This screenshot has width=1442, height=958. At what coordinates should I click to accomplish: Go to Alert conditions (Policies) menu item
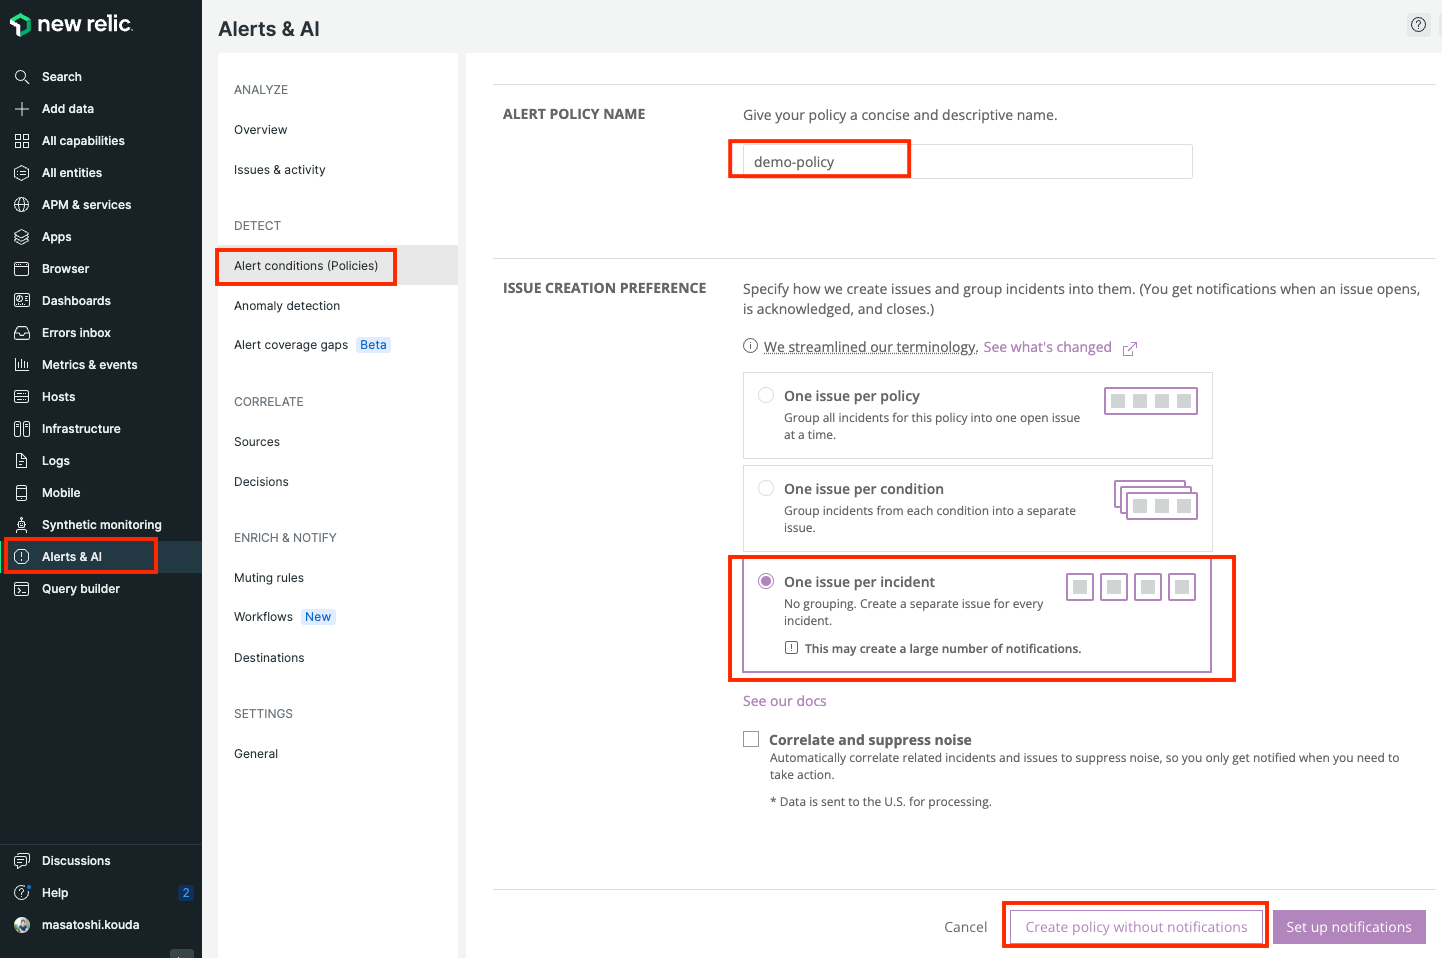pos(306,266)
